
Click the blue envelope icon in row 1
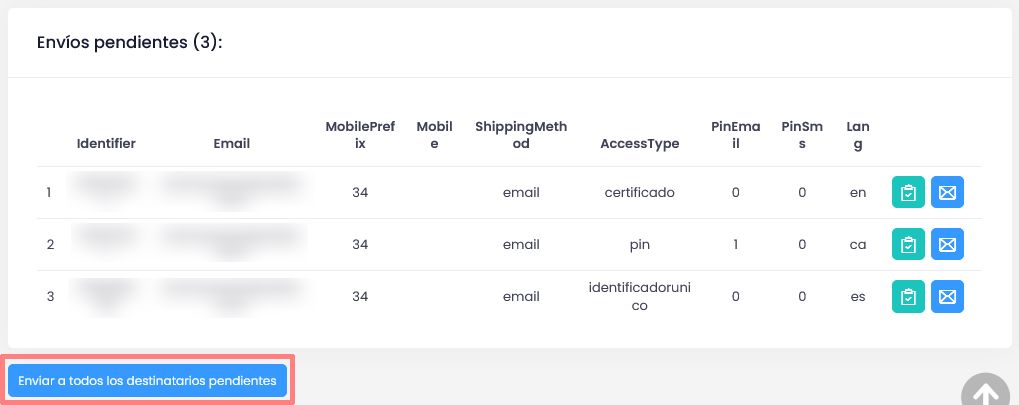(947, 193)
